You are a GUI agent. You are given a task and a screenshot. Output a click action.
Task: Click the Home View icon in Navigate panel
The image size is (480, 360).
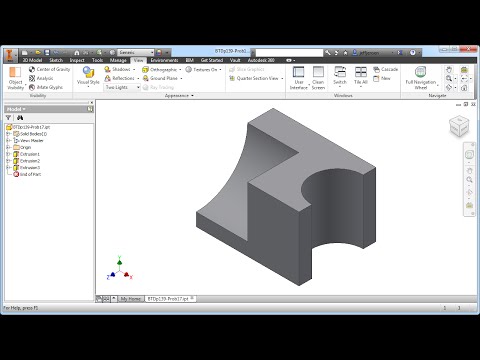point(464,88)
